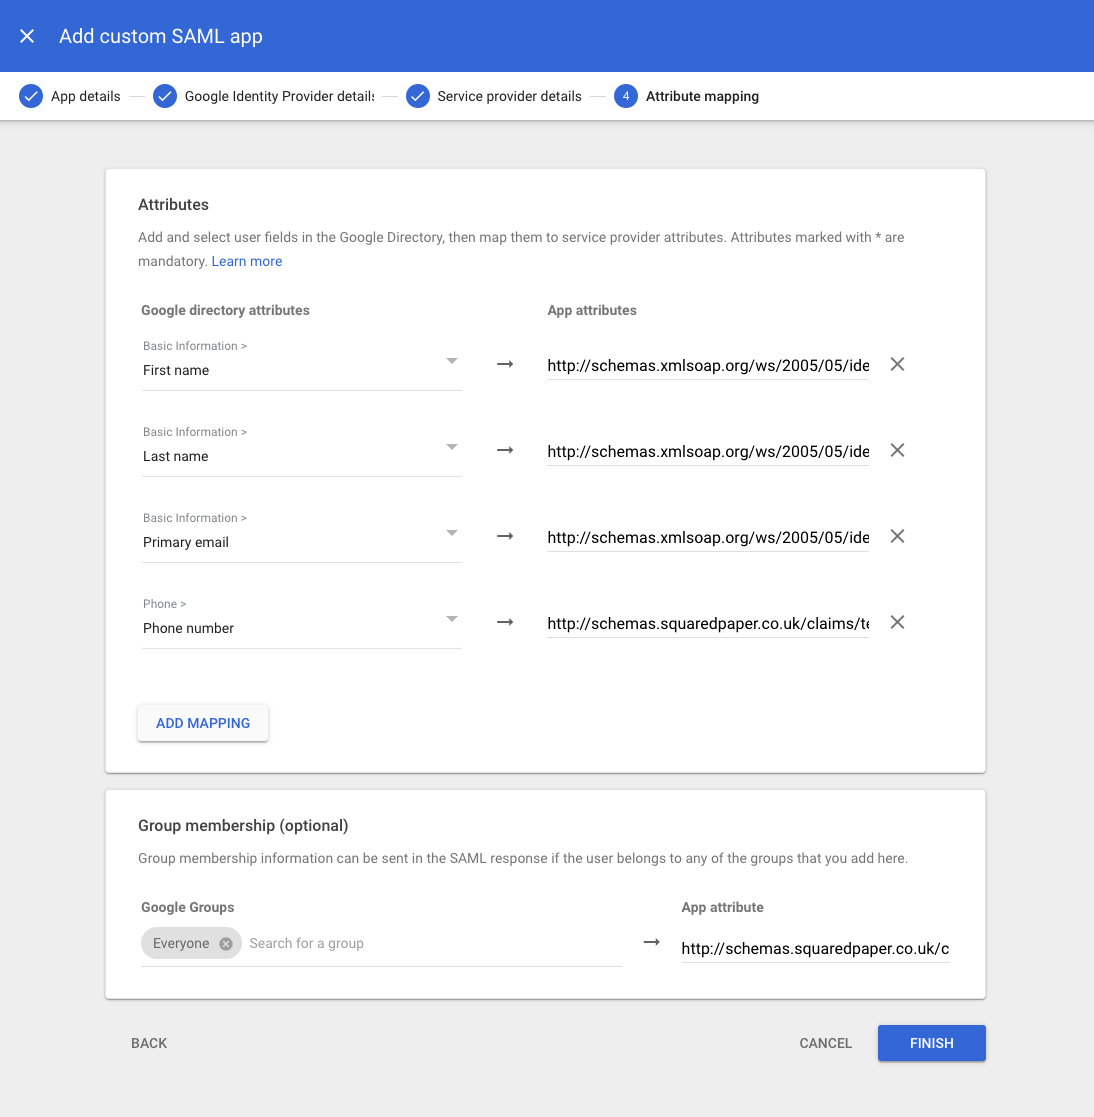1094x1117 pixels.
Task: Edit the Phone number app attribute field
Action: pos(708,623)
